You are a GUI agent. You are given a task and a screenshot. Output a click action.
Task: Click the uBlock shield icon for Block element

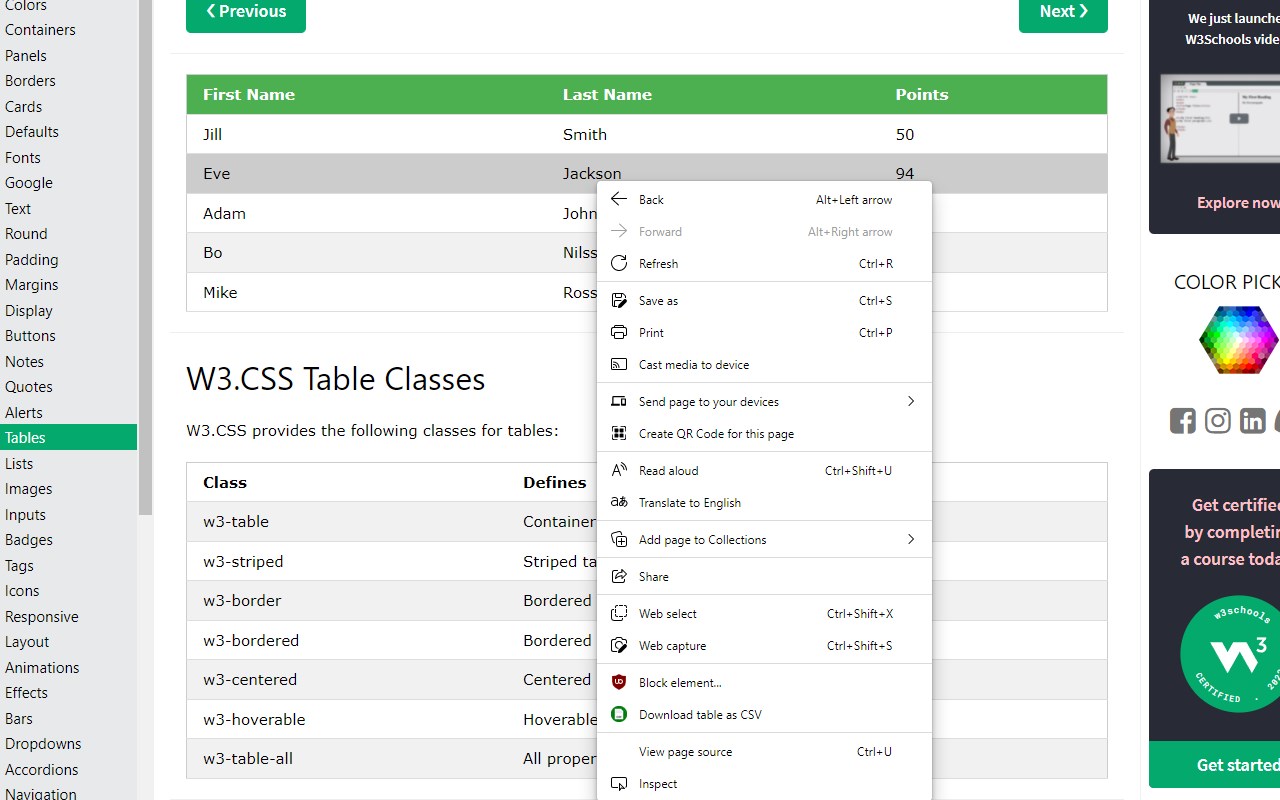tap(619, 682)
